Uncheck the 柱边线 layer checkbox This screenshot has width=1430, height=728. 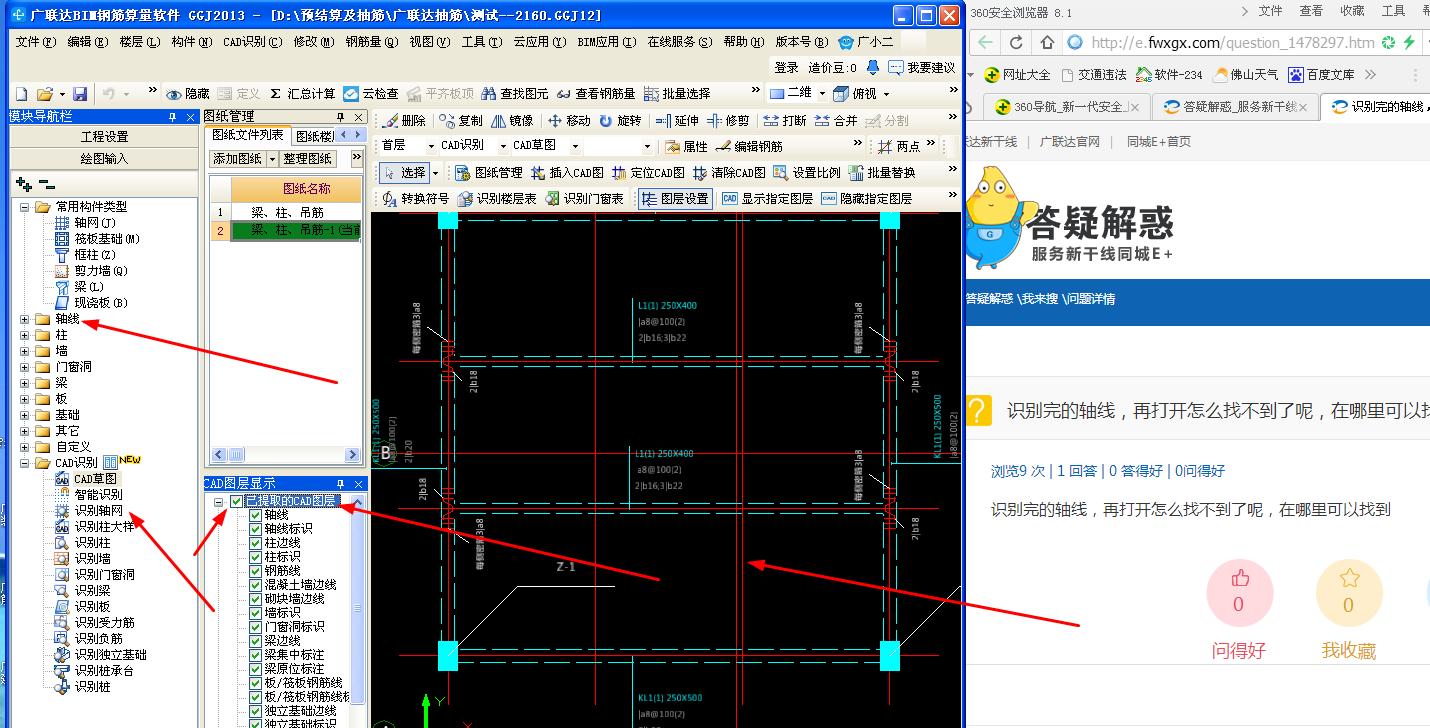pos(255,543)
